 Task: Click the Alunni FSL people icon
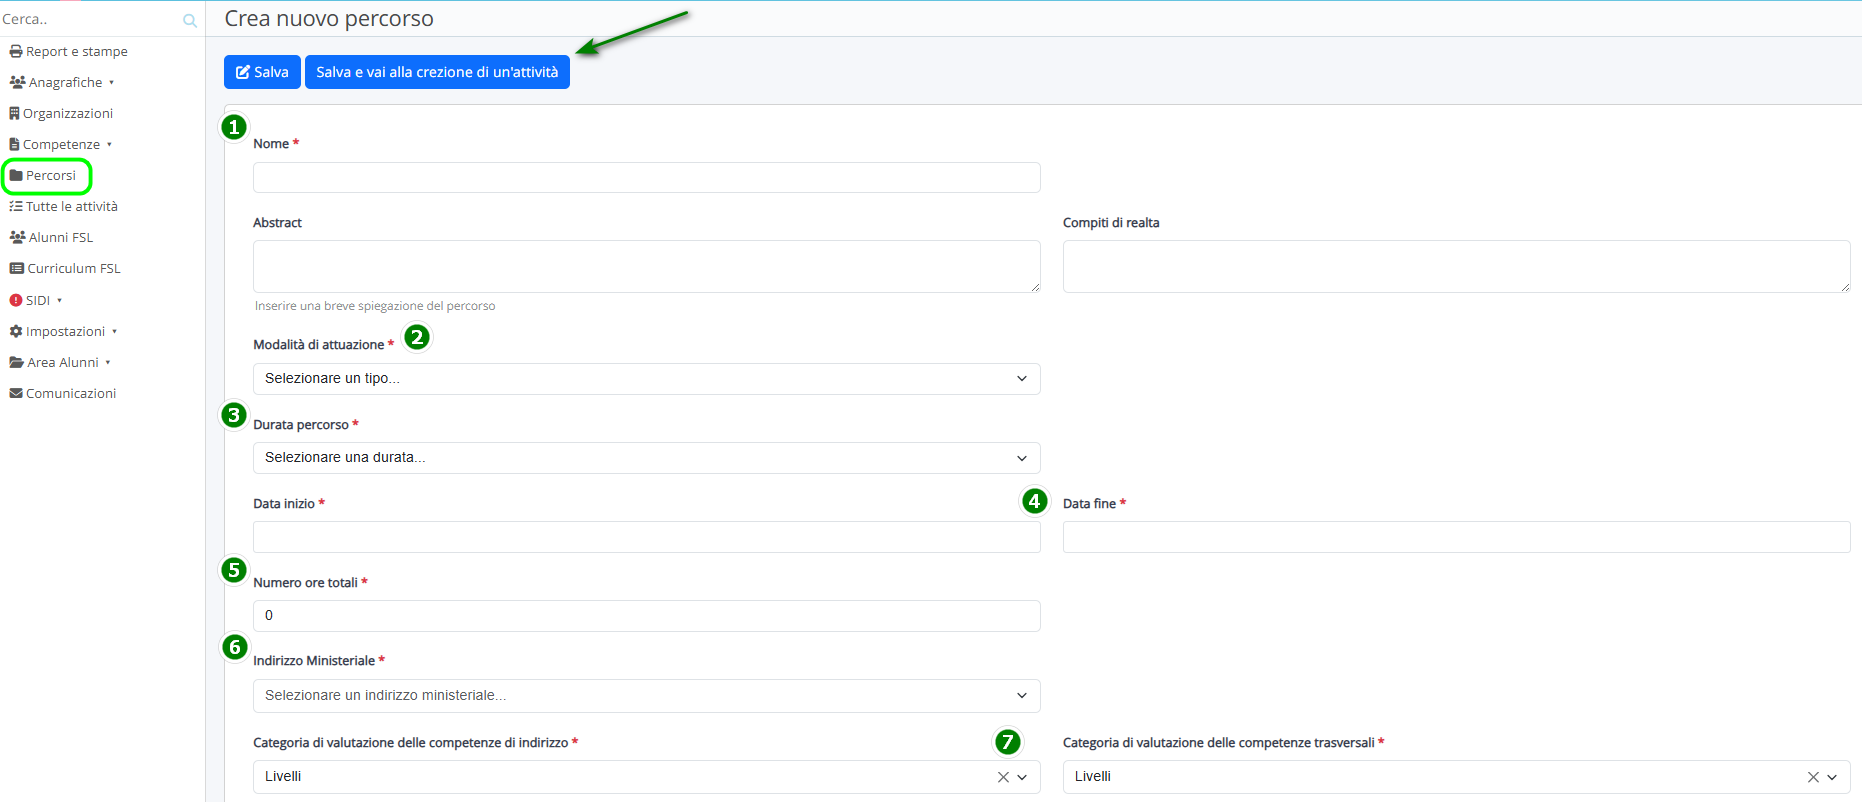(17, 237)
